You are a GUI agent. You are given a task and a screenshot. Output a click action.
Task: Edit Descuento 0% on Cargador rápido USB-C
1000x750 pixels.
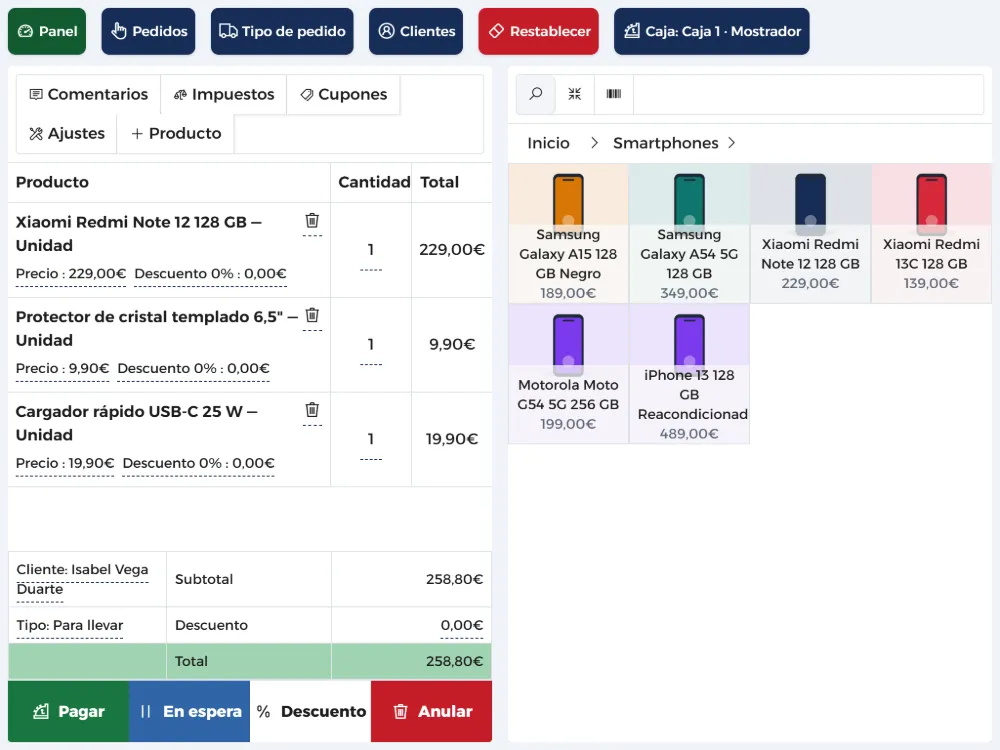198,463
